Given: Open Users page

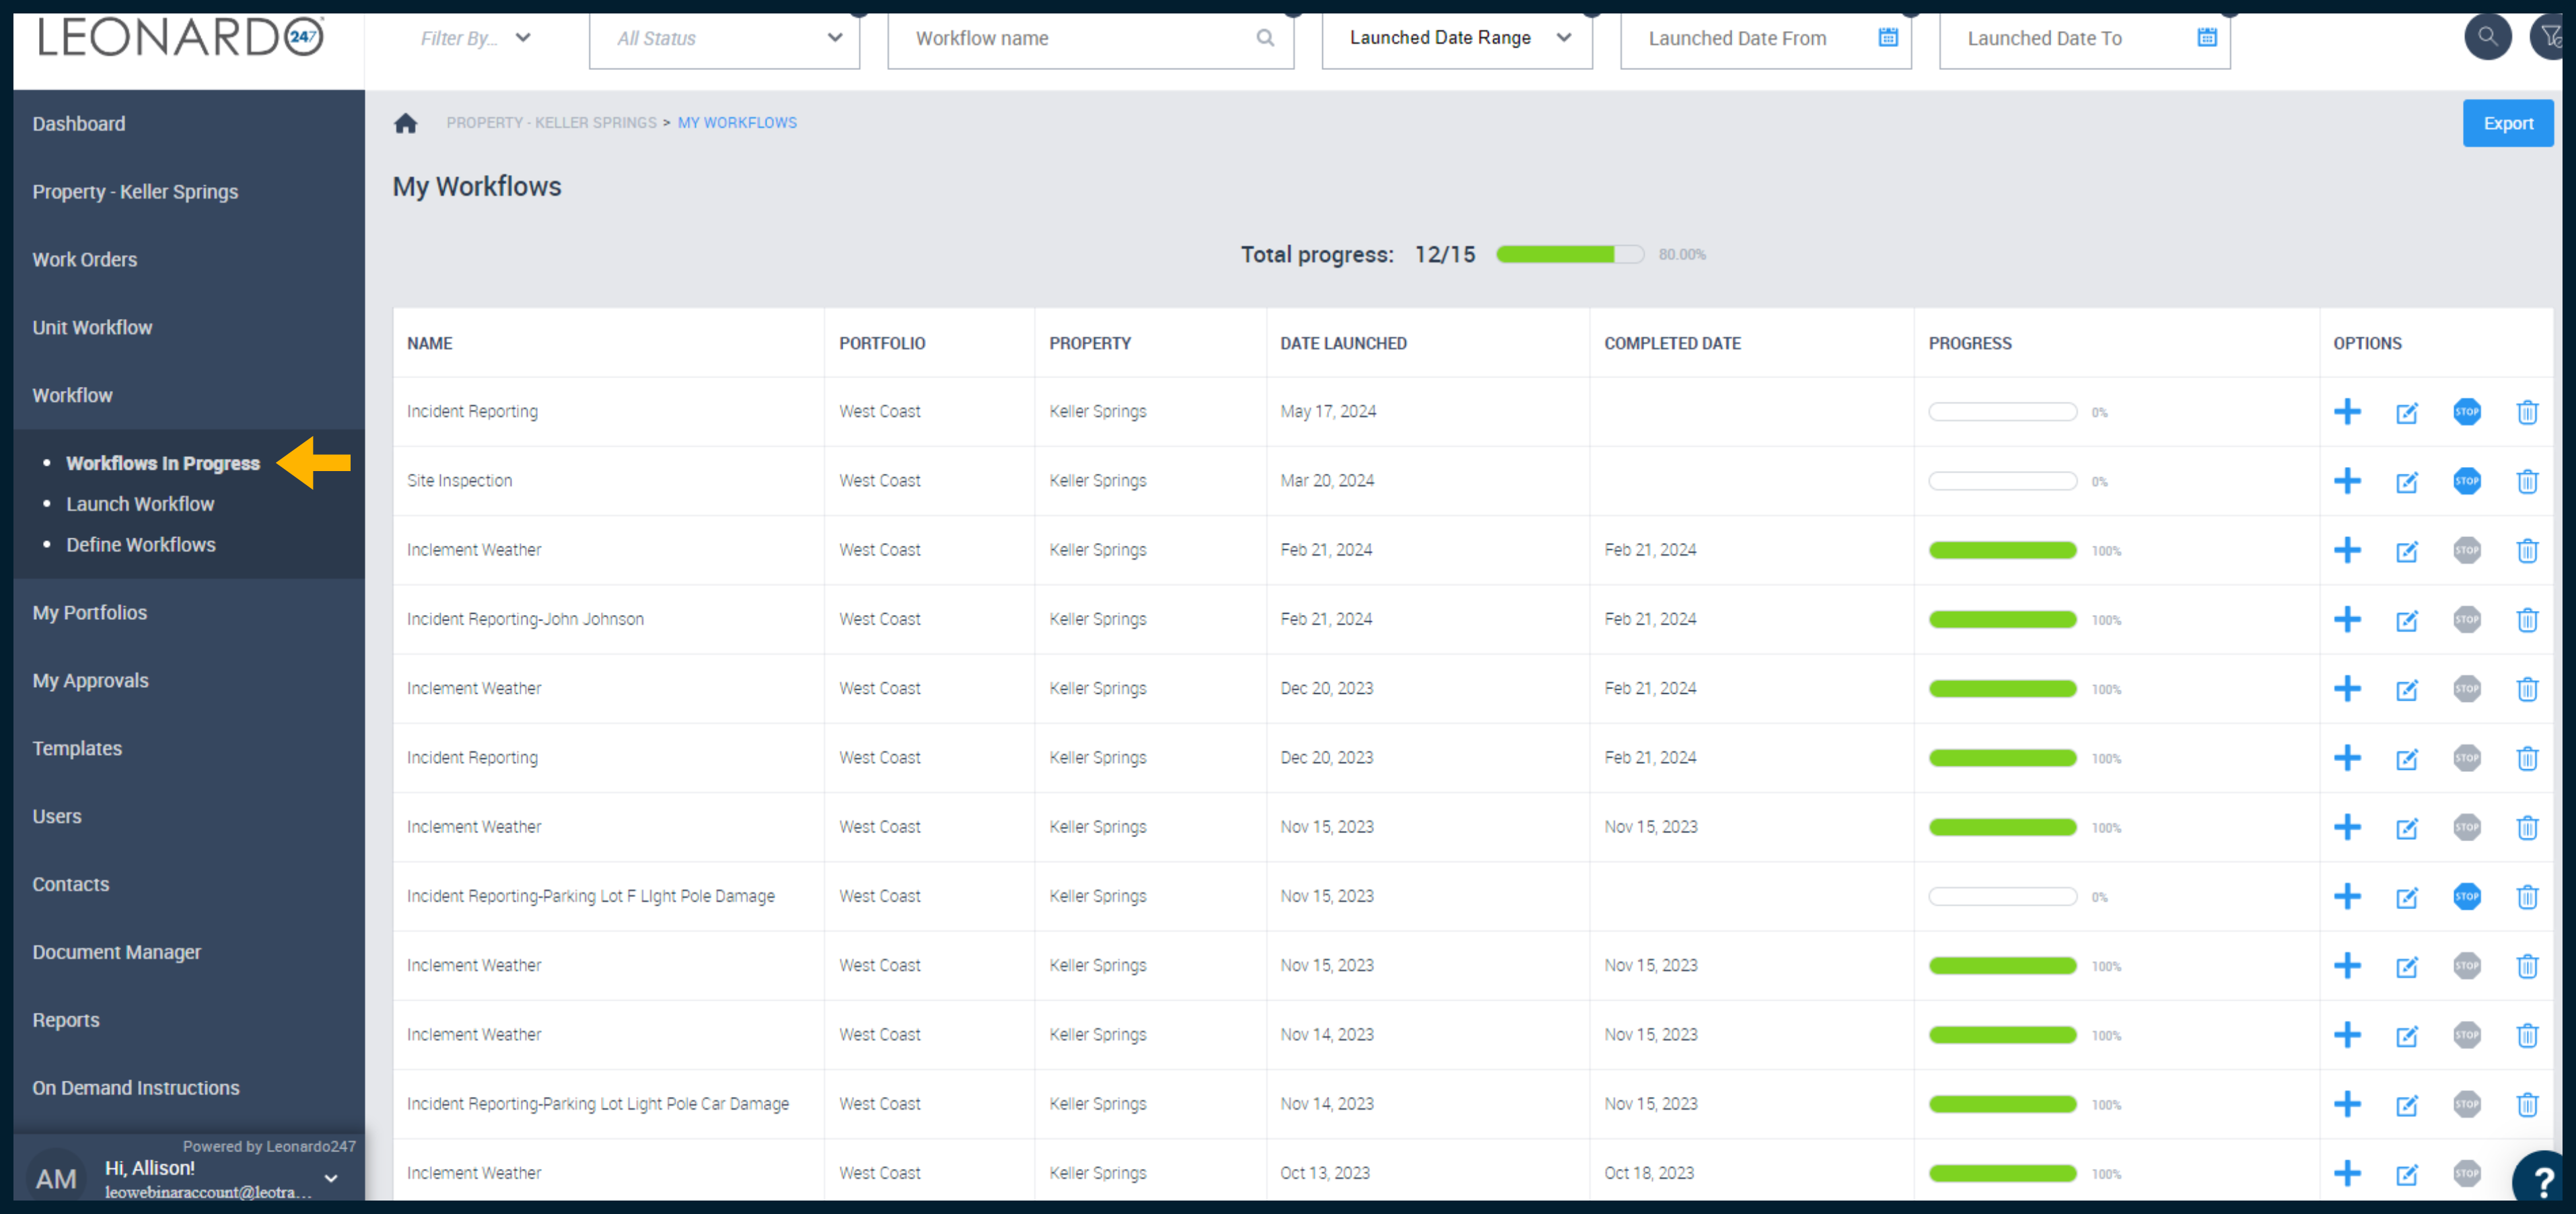Looking at the screenshot, I should tap(57, 817).
